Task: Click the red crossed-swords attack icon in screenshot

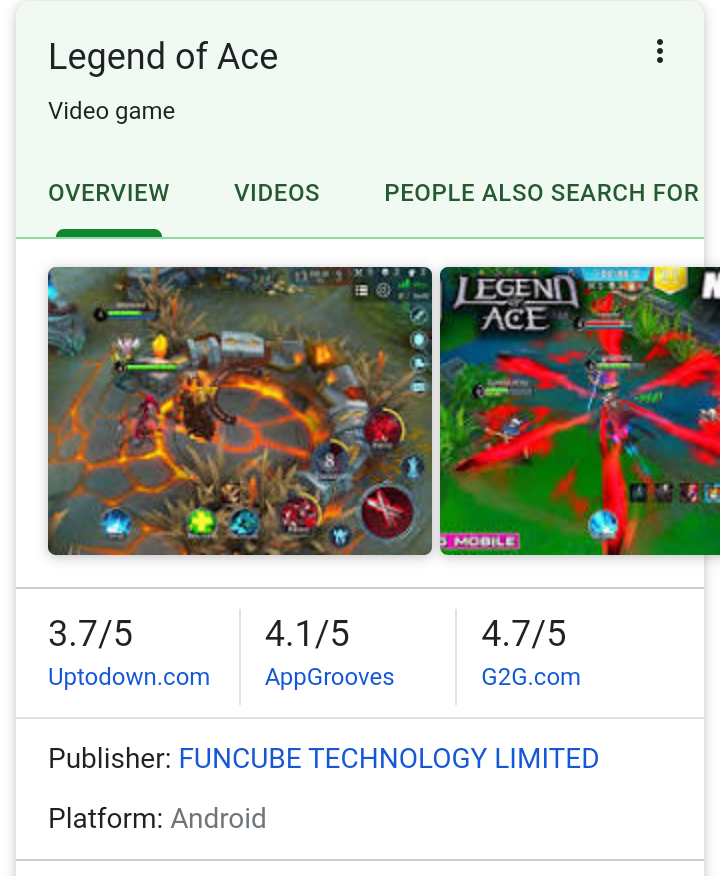Action: (x=387, y=510)
